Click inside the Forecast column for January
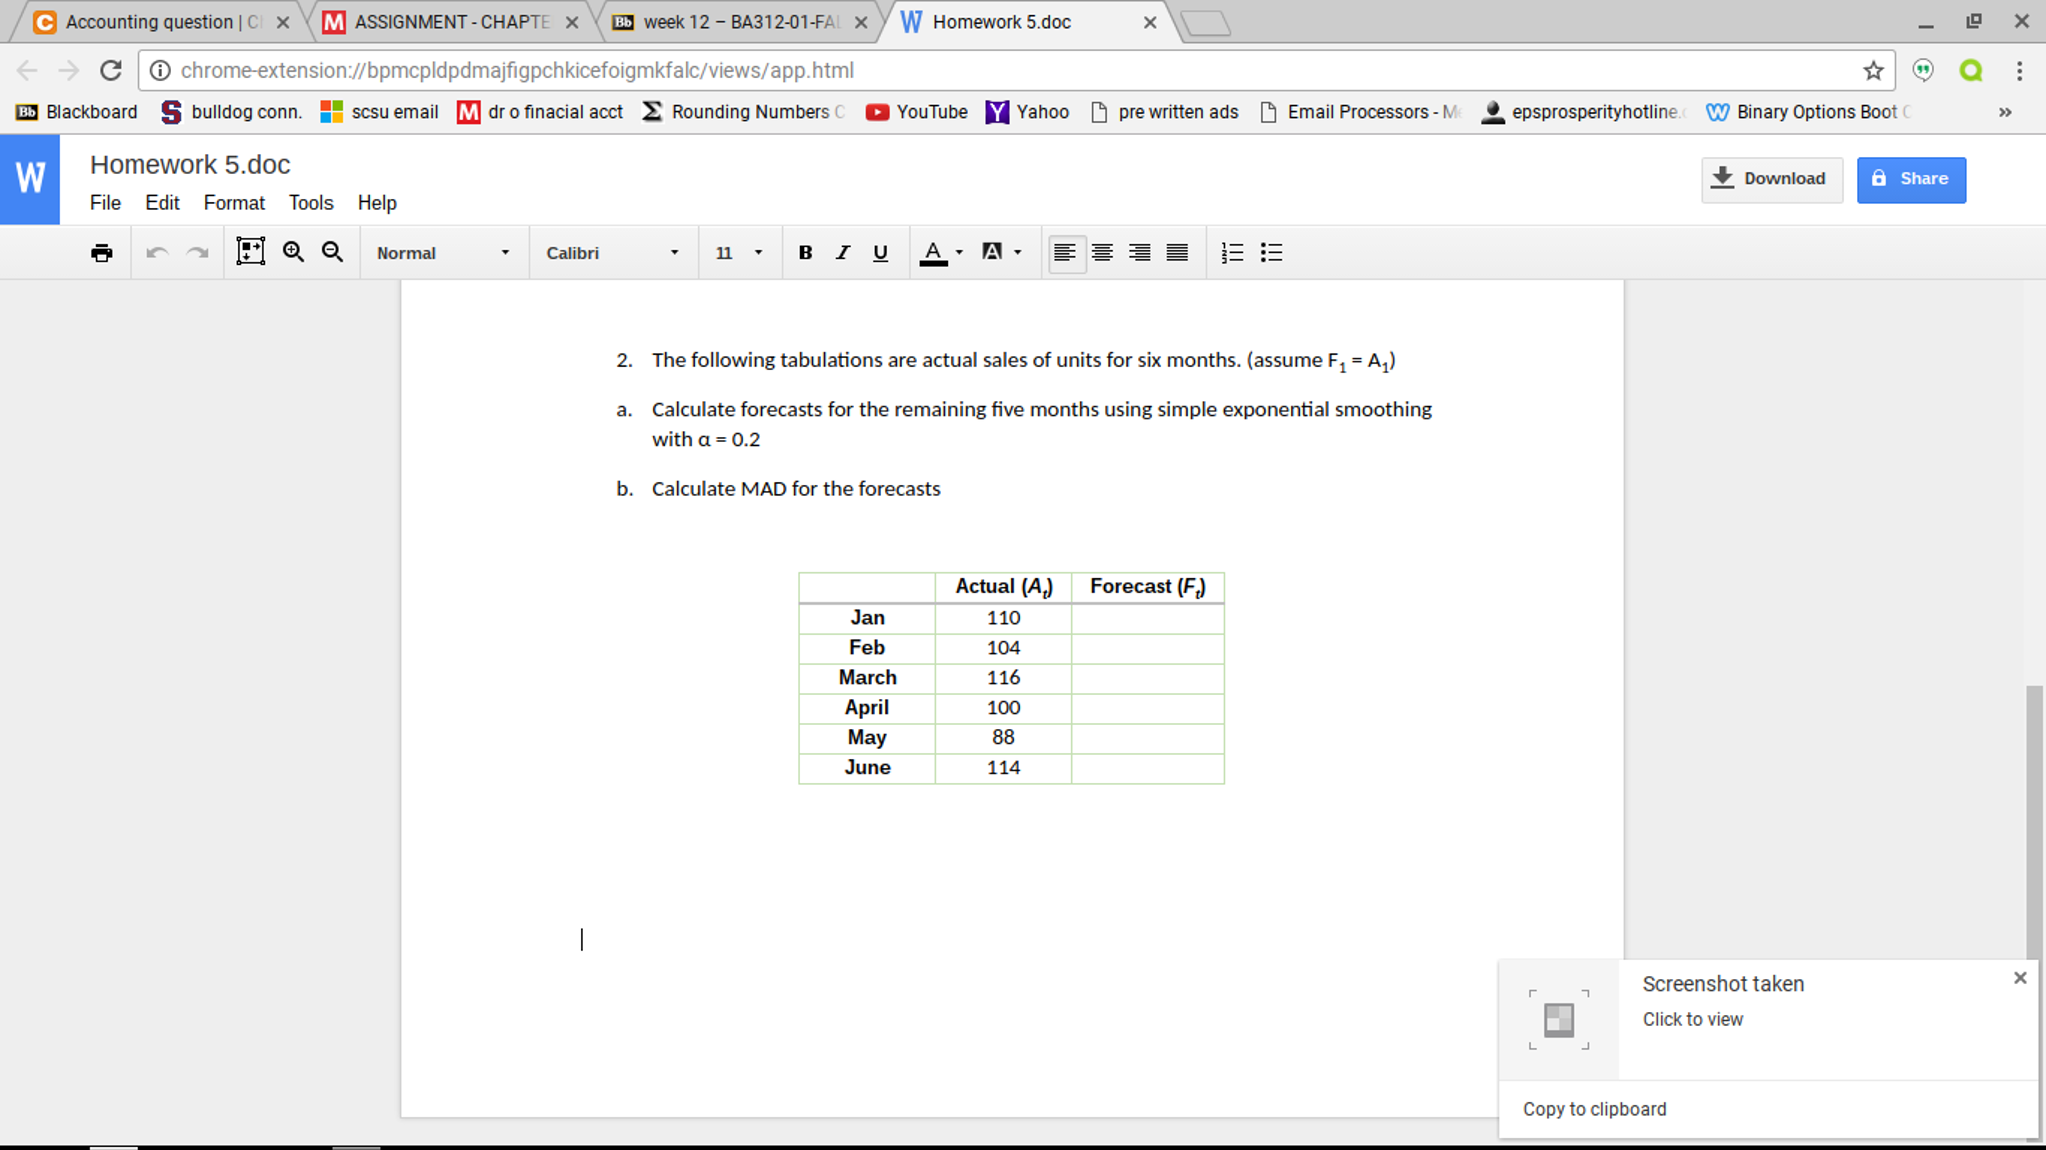Image resolution: width=2046 pixels, height=1150 pixels. point(1147,617)
